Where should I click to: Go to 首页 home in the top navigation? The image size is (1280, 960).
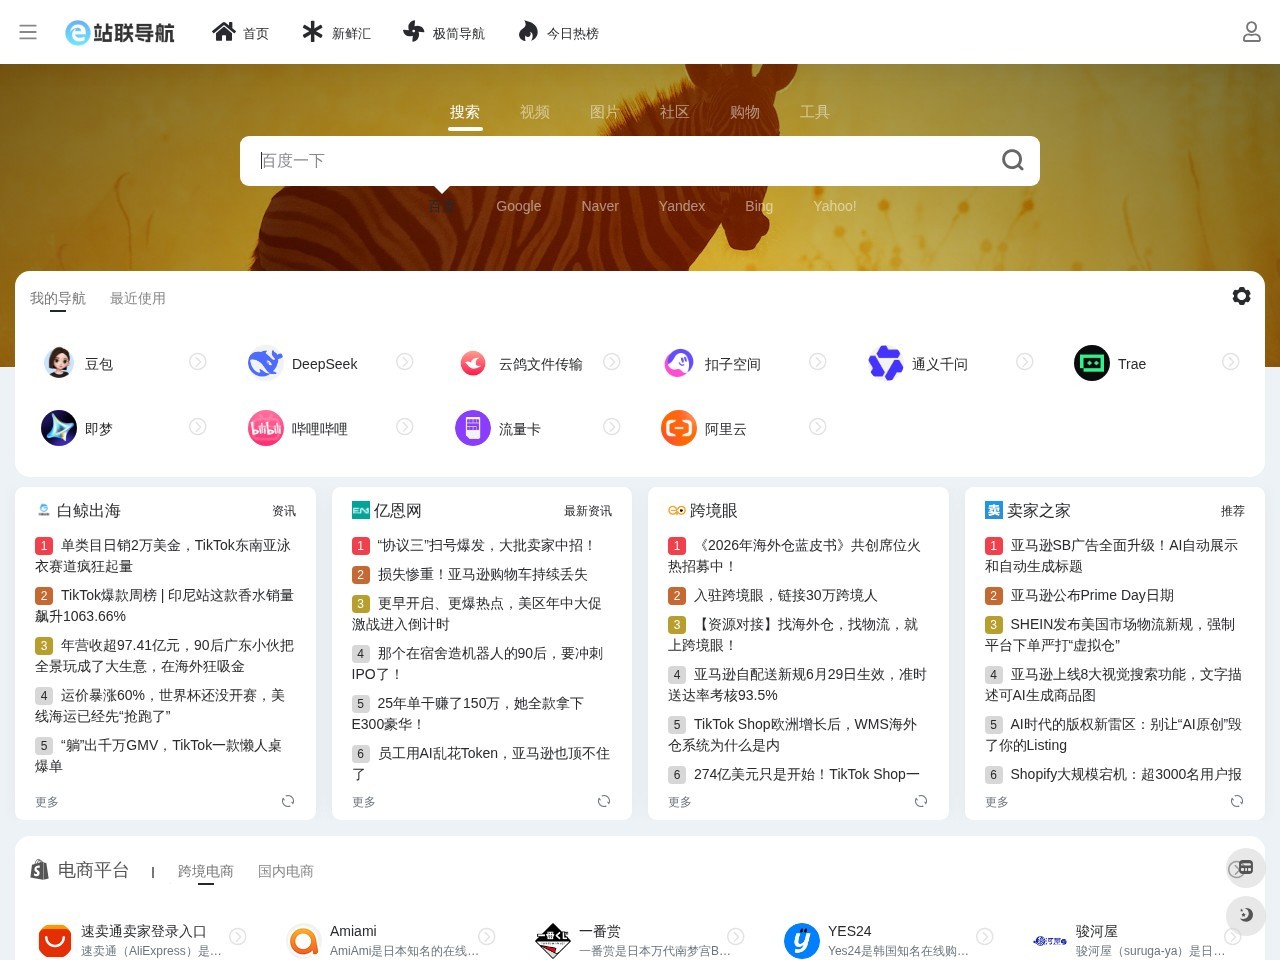(240, 33)
